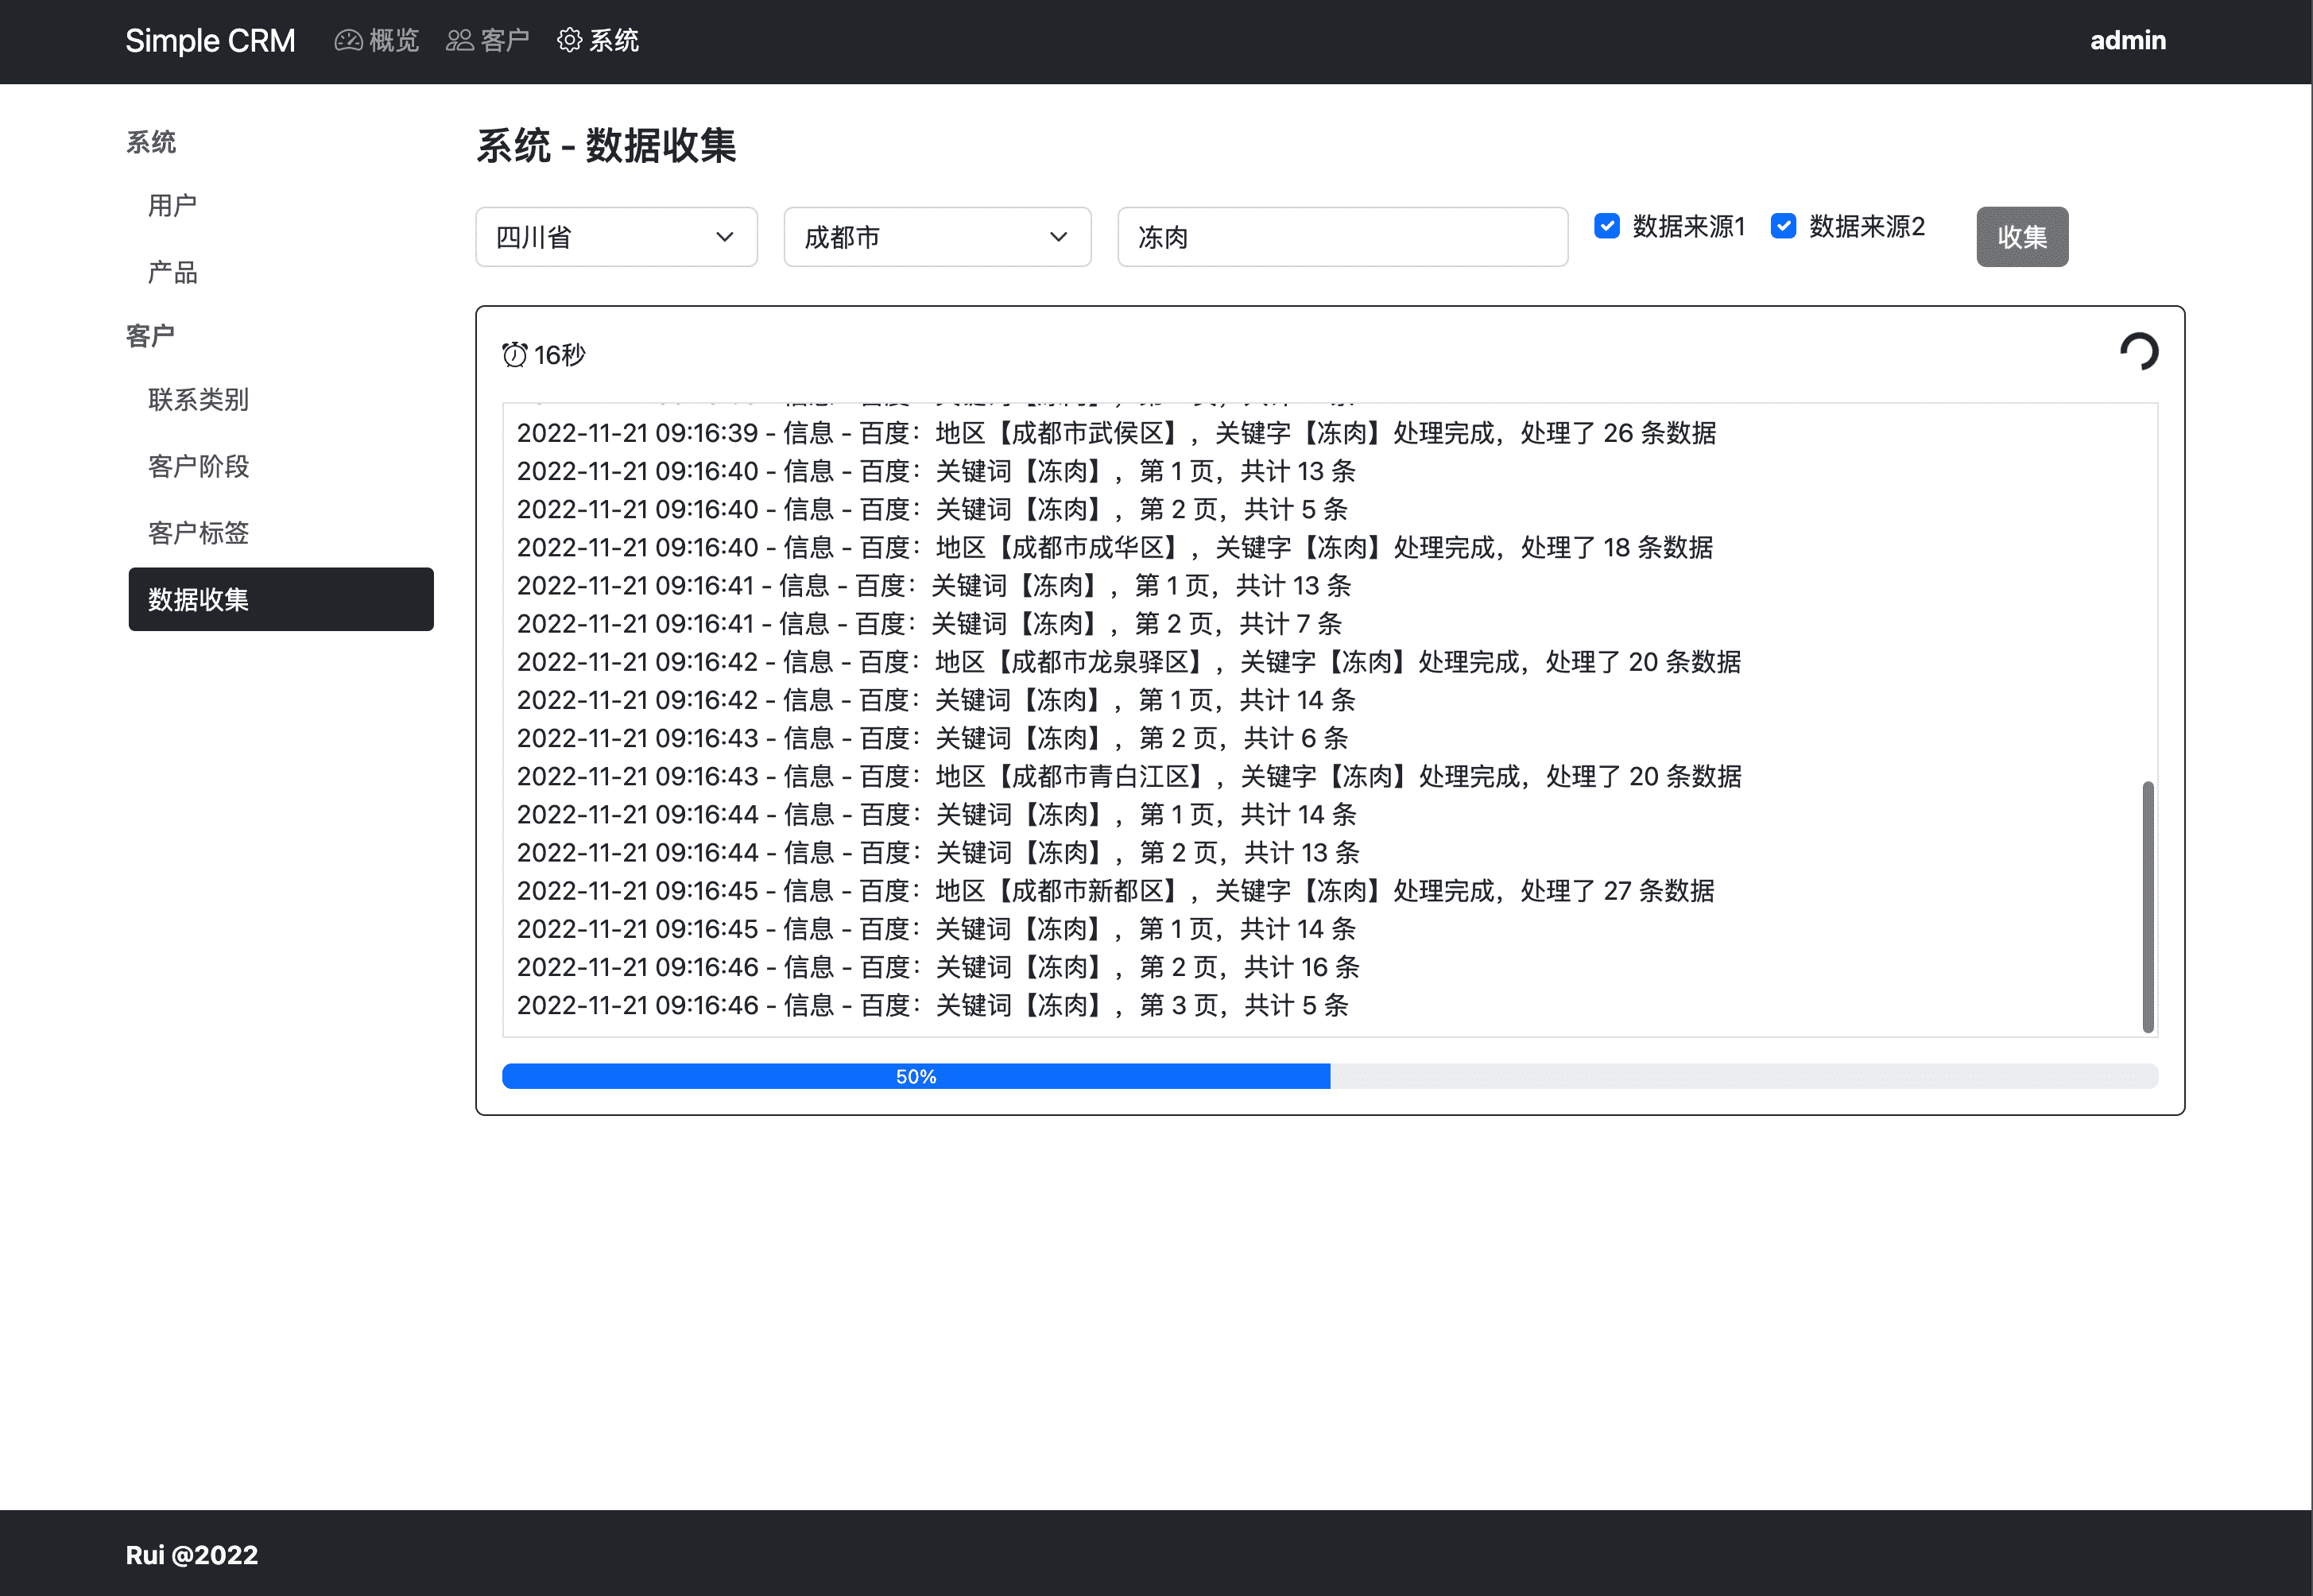Uncheck the 数据来源1 checkbox
The image size is (2313, 1596).
coord(1606,227)
